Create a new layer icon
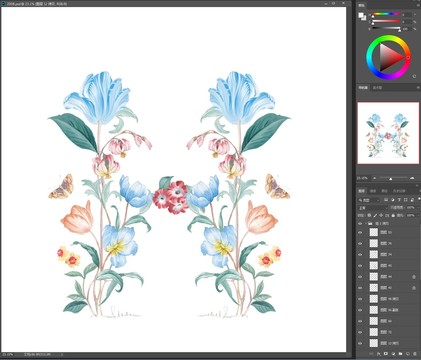The height and width of the screenshot is (360, 421). tap(408, 354)
